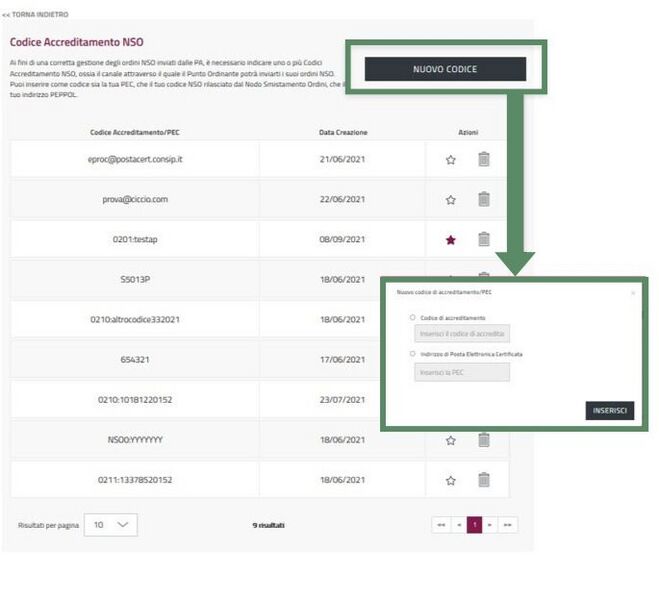Viewport: 659px width, 599px height.
Task: Click star icon for eproc@postacert.consip.it row
Action: coord(450,160)
